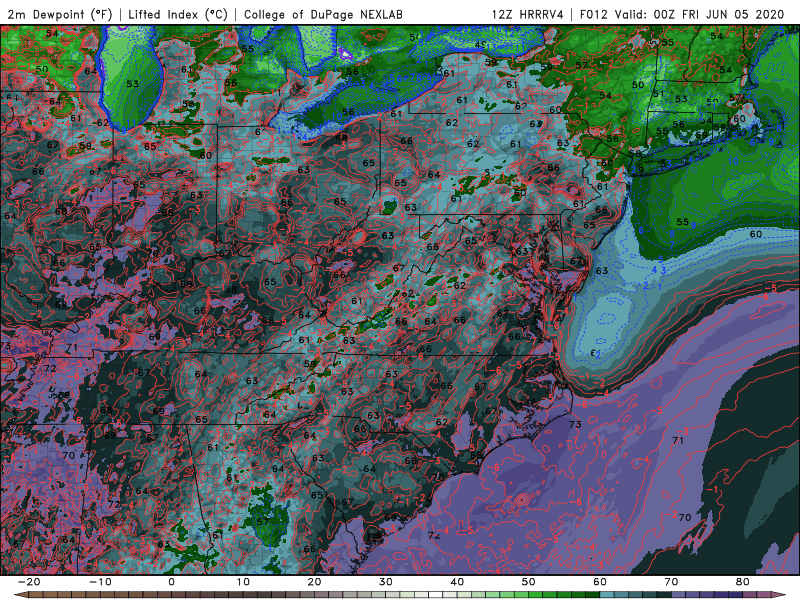Click the '30' label on the color scale
Viewport: 800px width, 600px height.
386,582
